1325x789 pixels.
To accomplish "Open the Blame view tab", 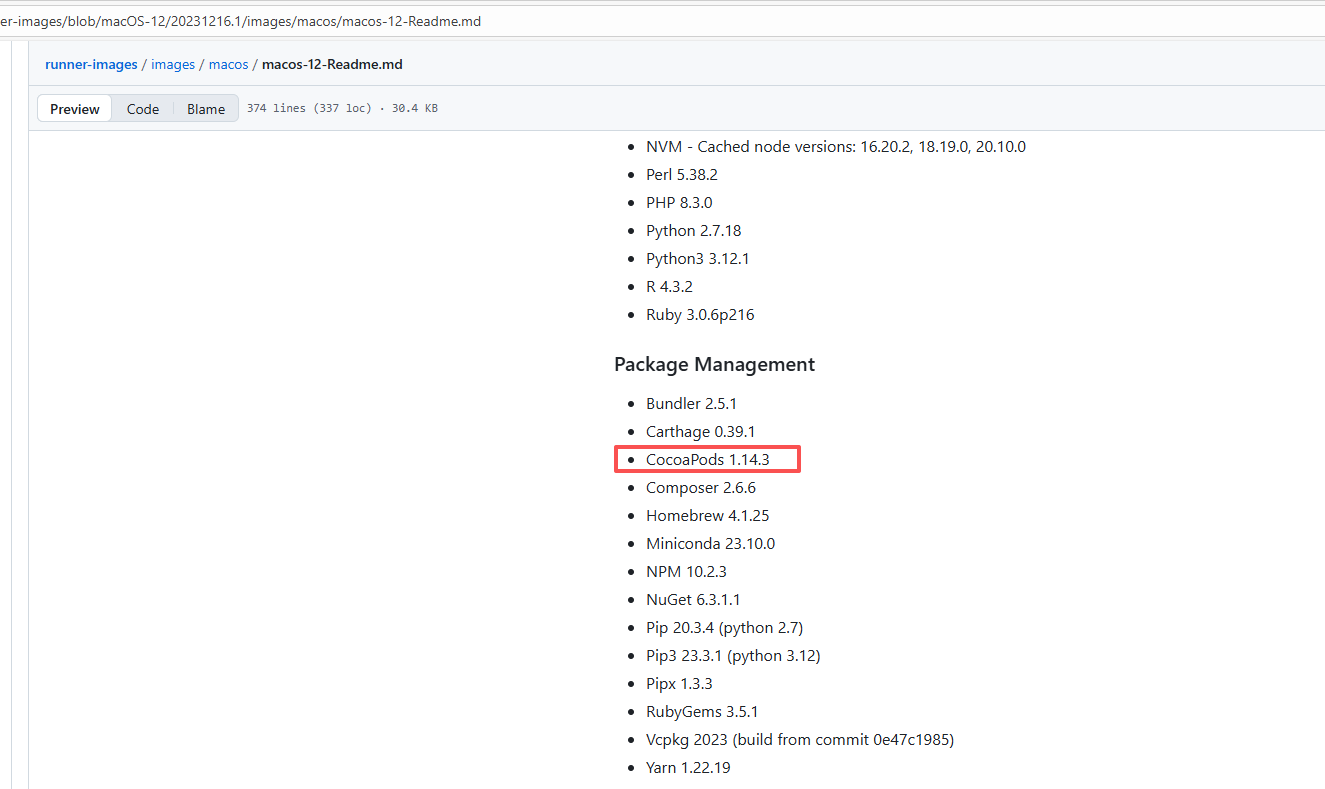I will [x=206, y=109].
